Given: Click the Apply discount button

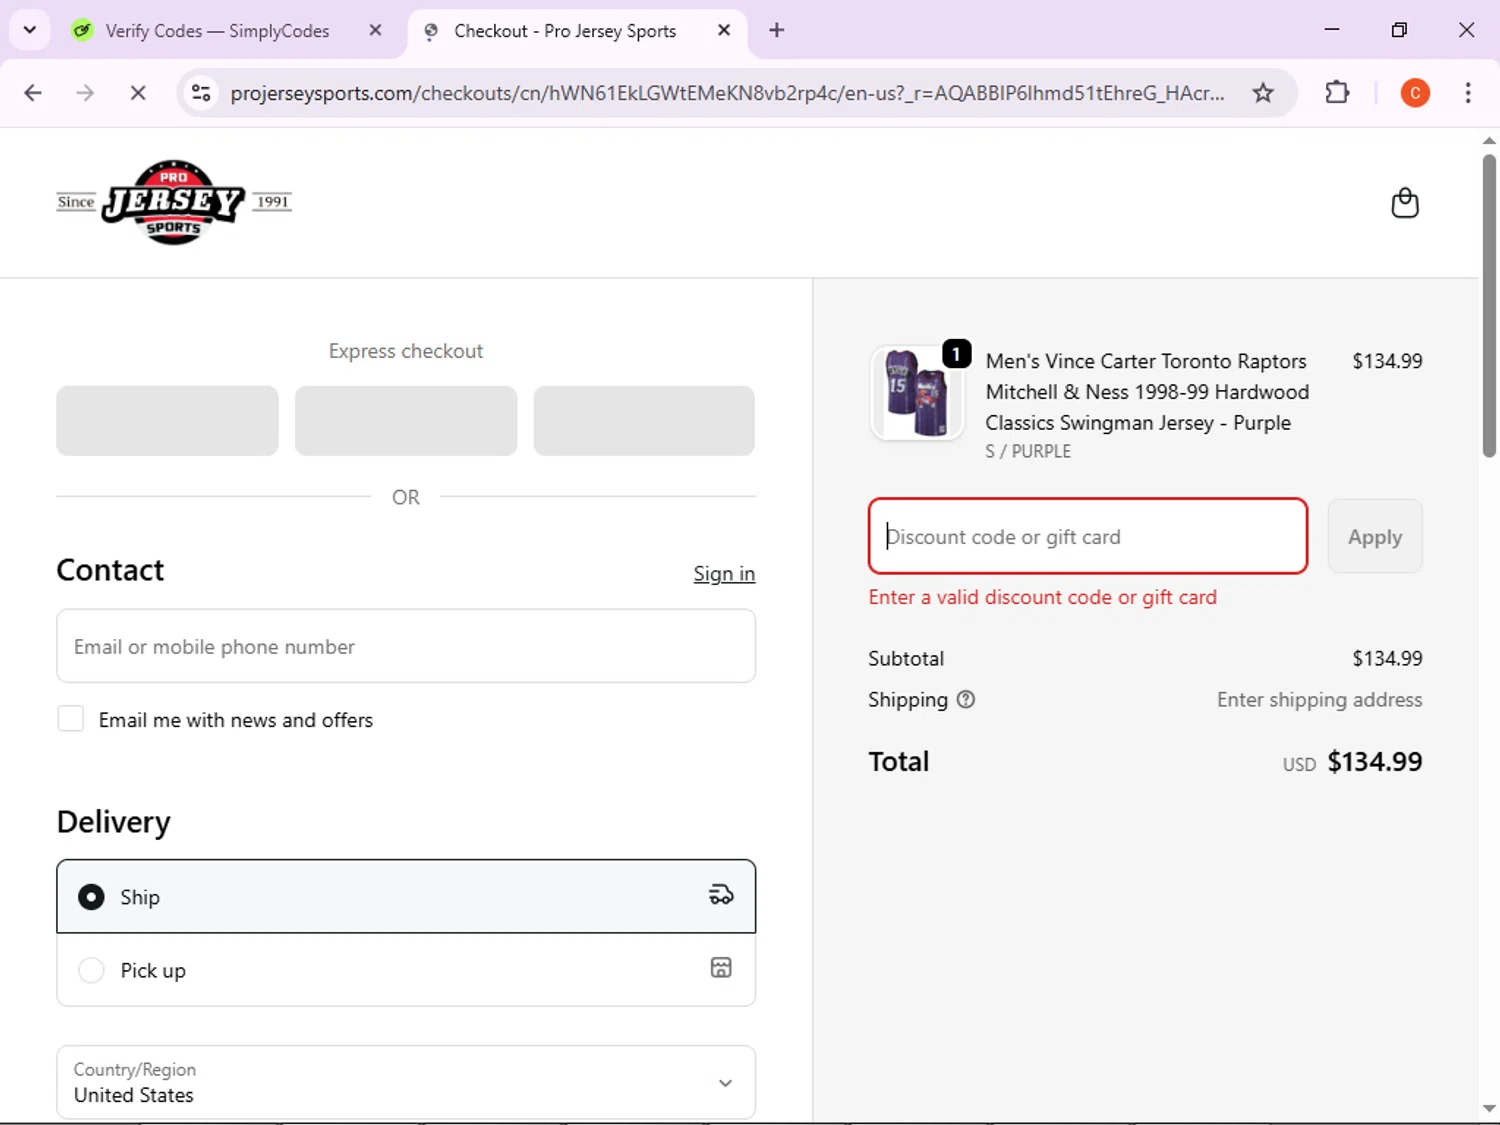Looking at the screenshot, I should click(x=1375, y=537).
